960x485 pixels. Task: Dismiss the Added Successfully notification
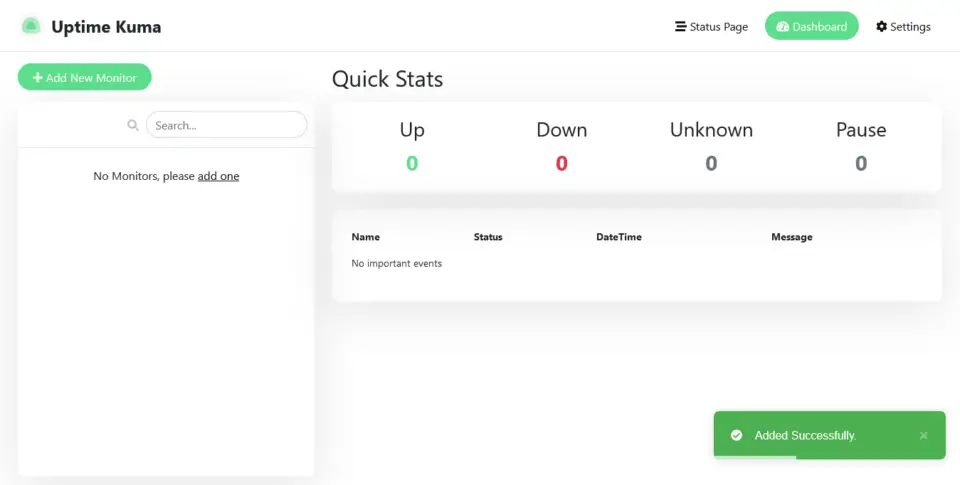coord(923,436)
